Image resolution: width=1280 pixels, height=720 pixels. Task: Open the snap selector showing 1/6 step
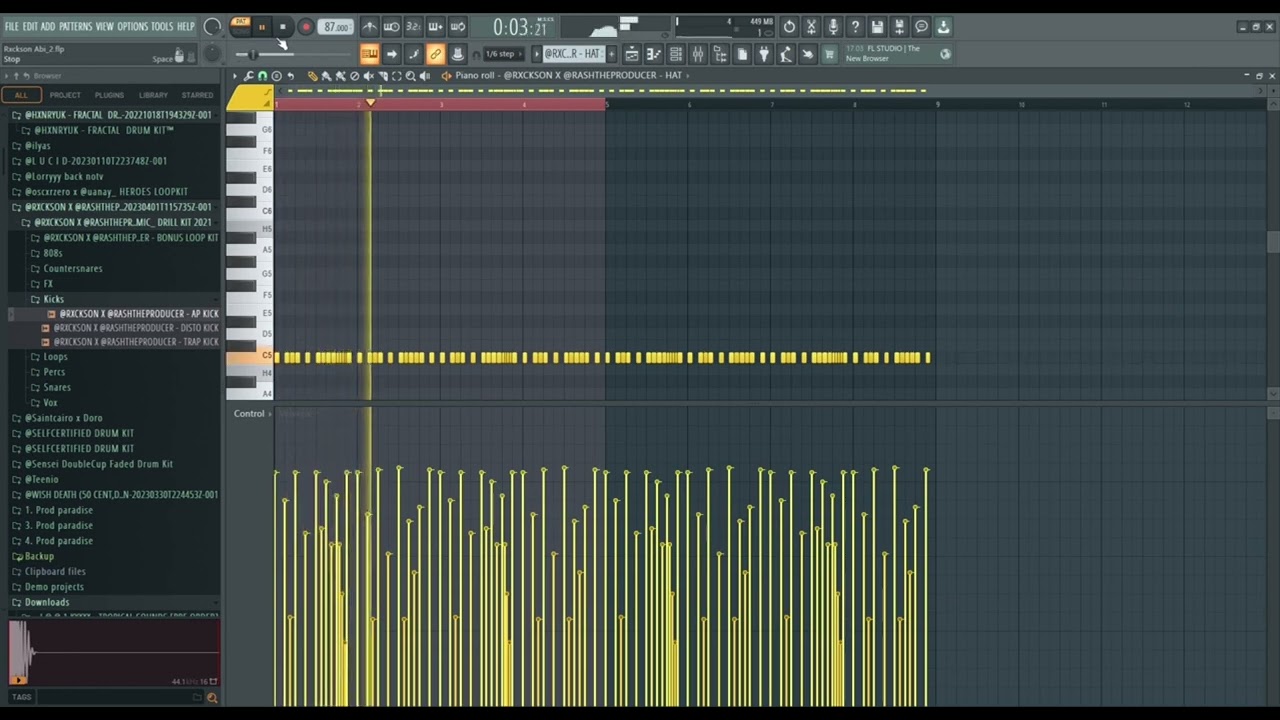pos(505,54)
